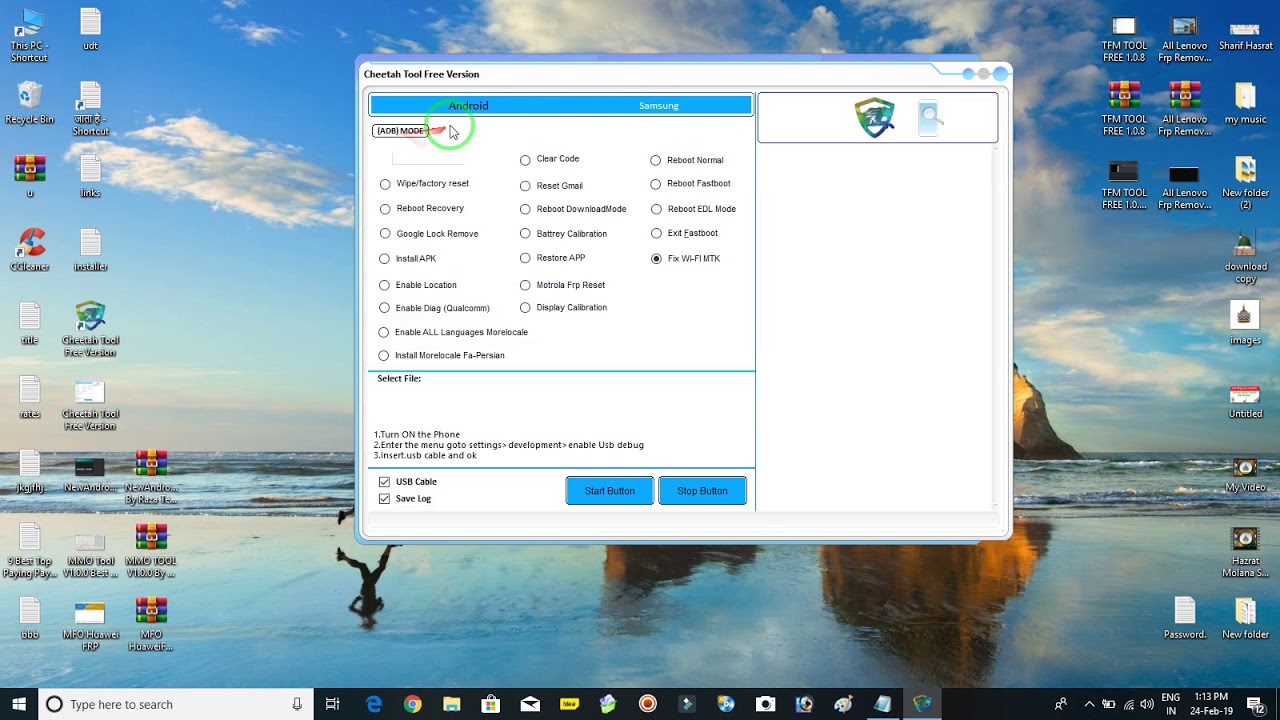This screenshot has height=720, width=1280.
Task: Switch to the Android tab
Action: 468,106
